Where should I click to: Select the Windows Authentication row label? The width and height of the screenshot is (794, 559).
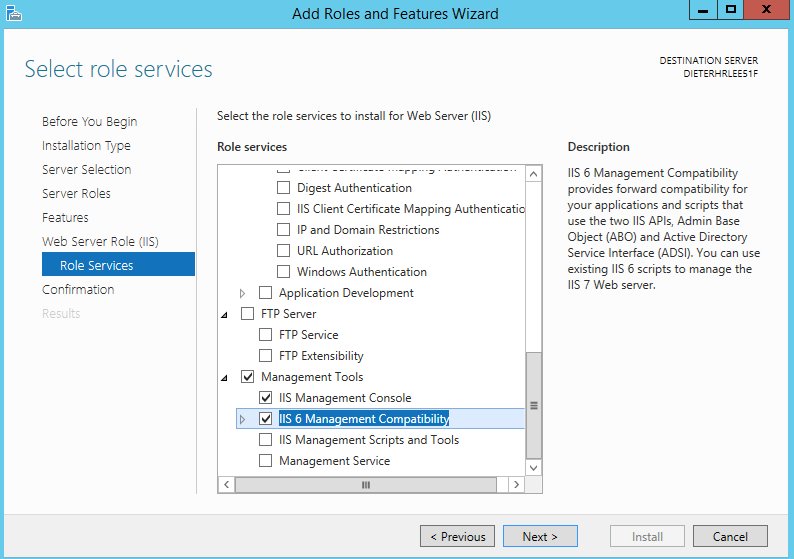tap(362, 272)
